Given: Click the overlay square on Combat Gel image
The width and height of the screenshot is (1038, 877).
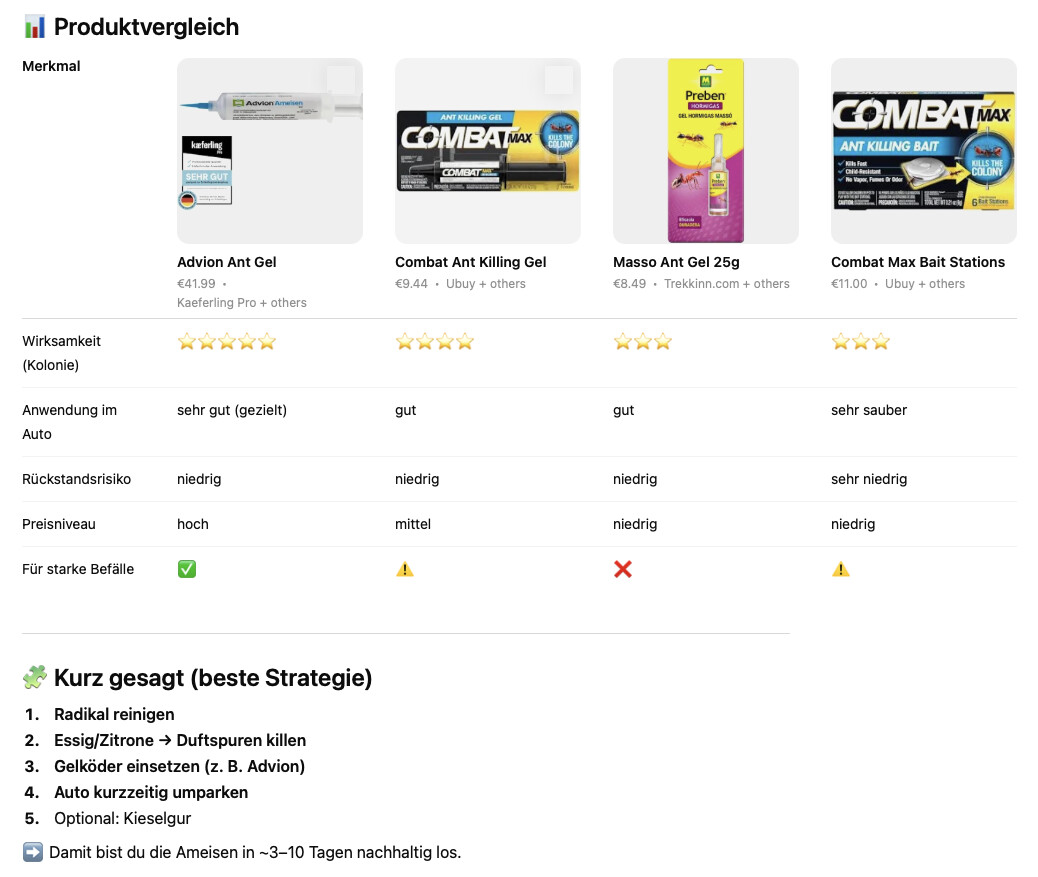Looking at the screenshot, I should click(x=559, y=80).
